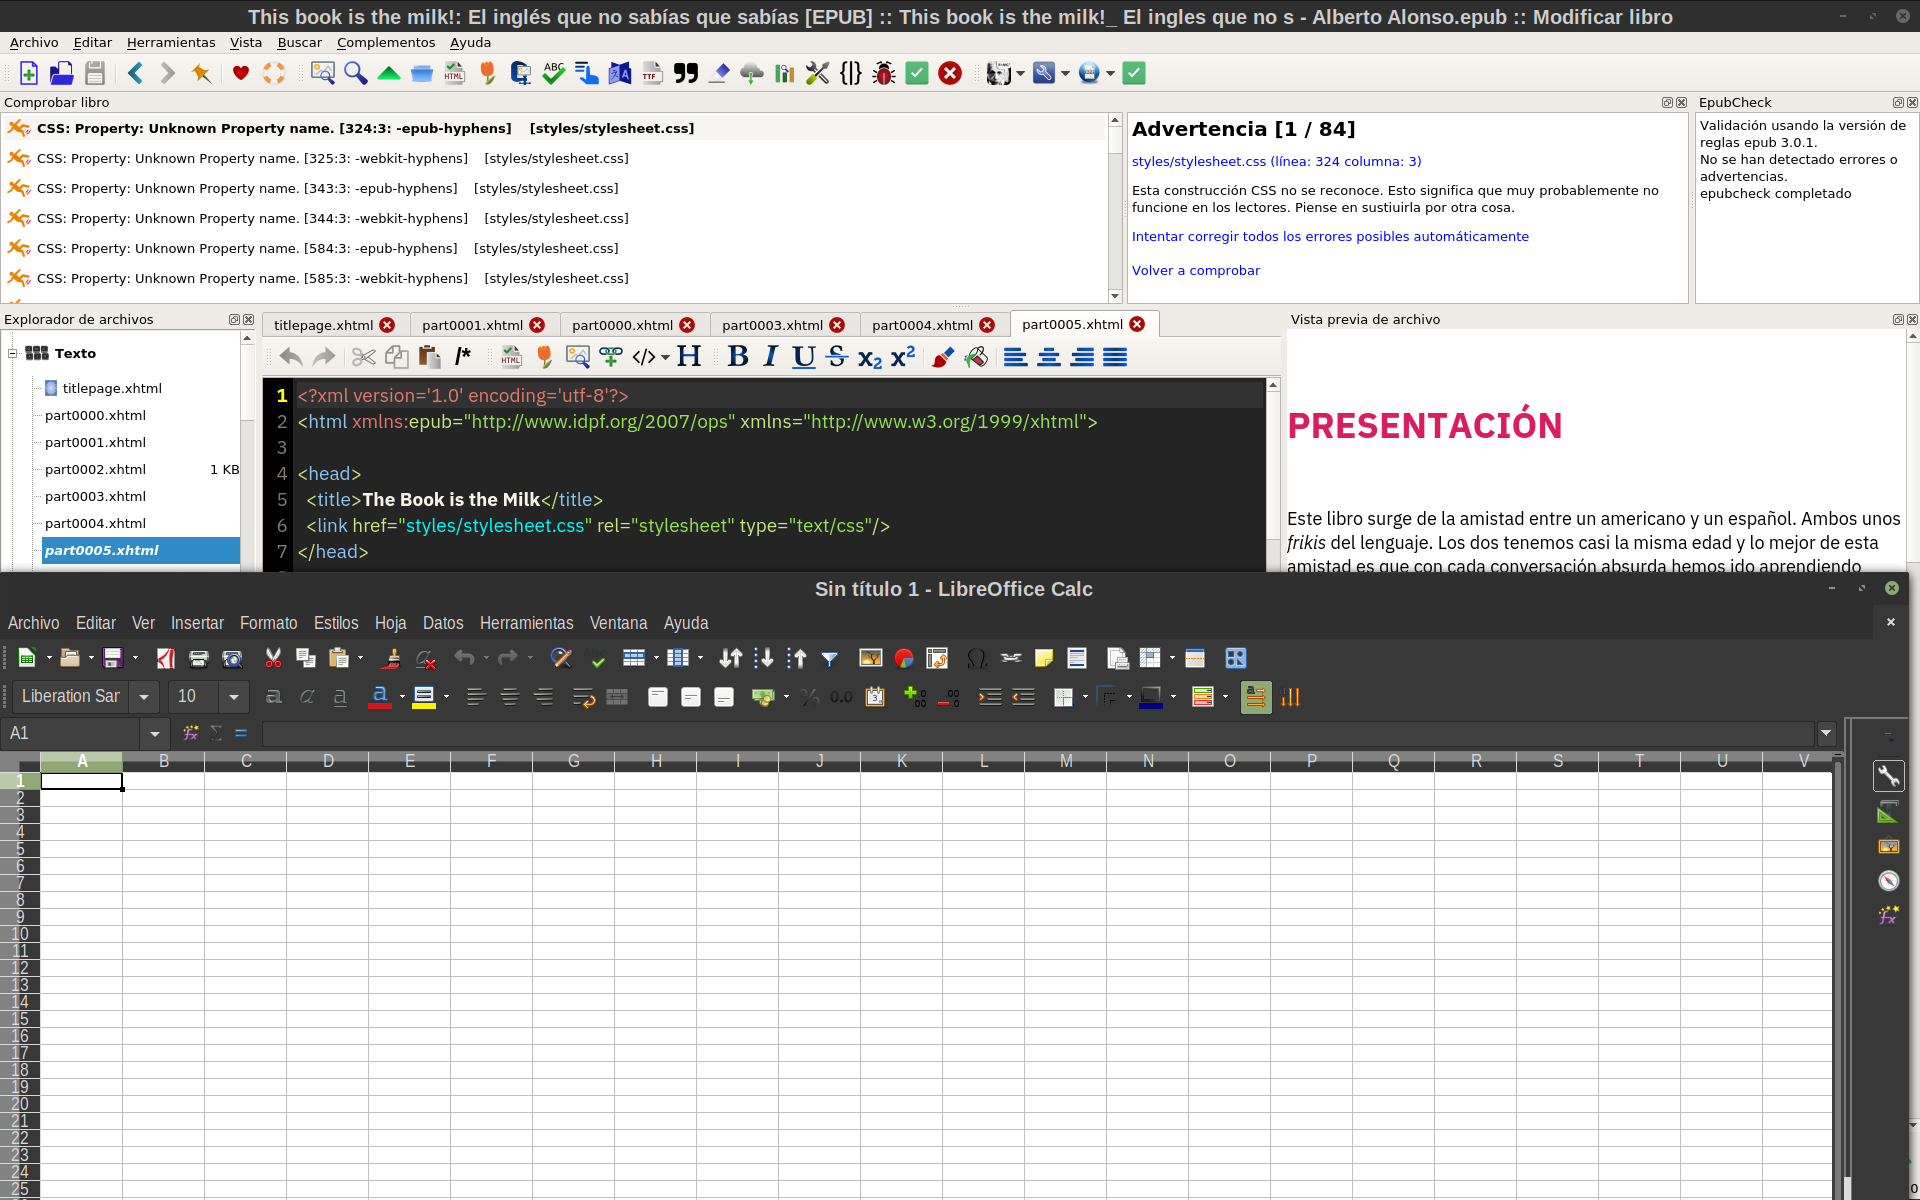
Task: Click the heading H tag icon
Action: 689,357
